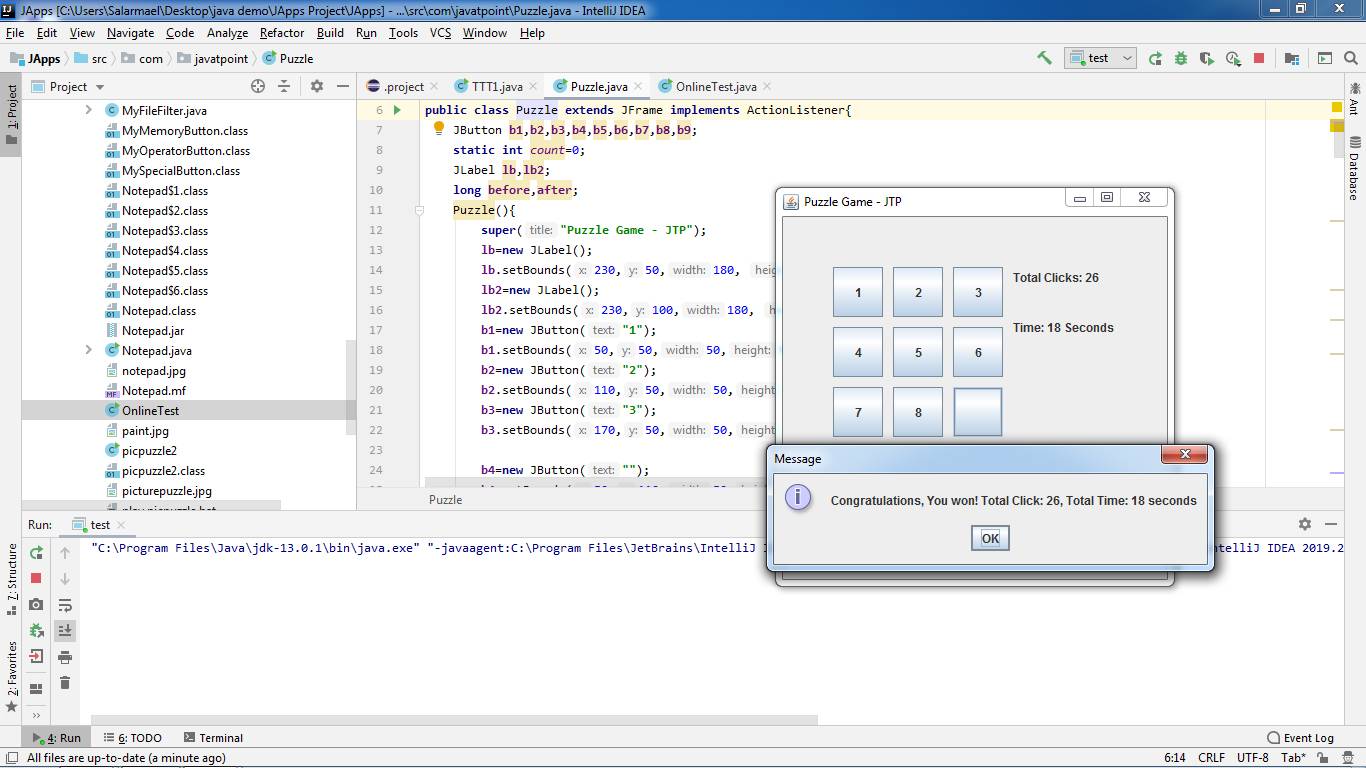Open the UTF-8 encoding selector

1252,758
